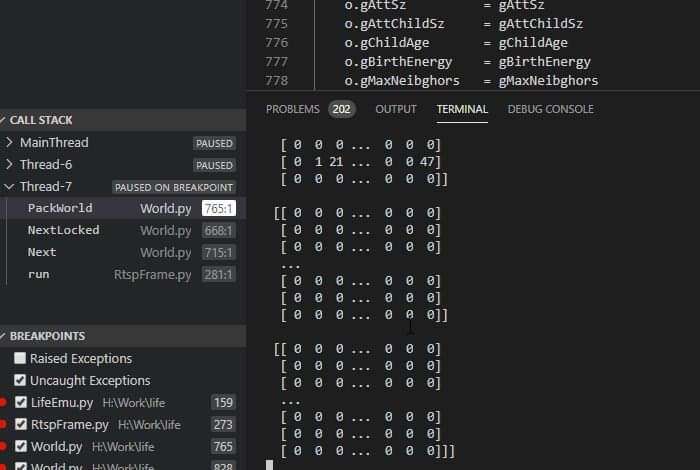The width and height of the screenshot is (700, 470).
Task: Click the red breakpoint dot beside LifeEmu.py
Action: click(4, 403)
